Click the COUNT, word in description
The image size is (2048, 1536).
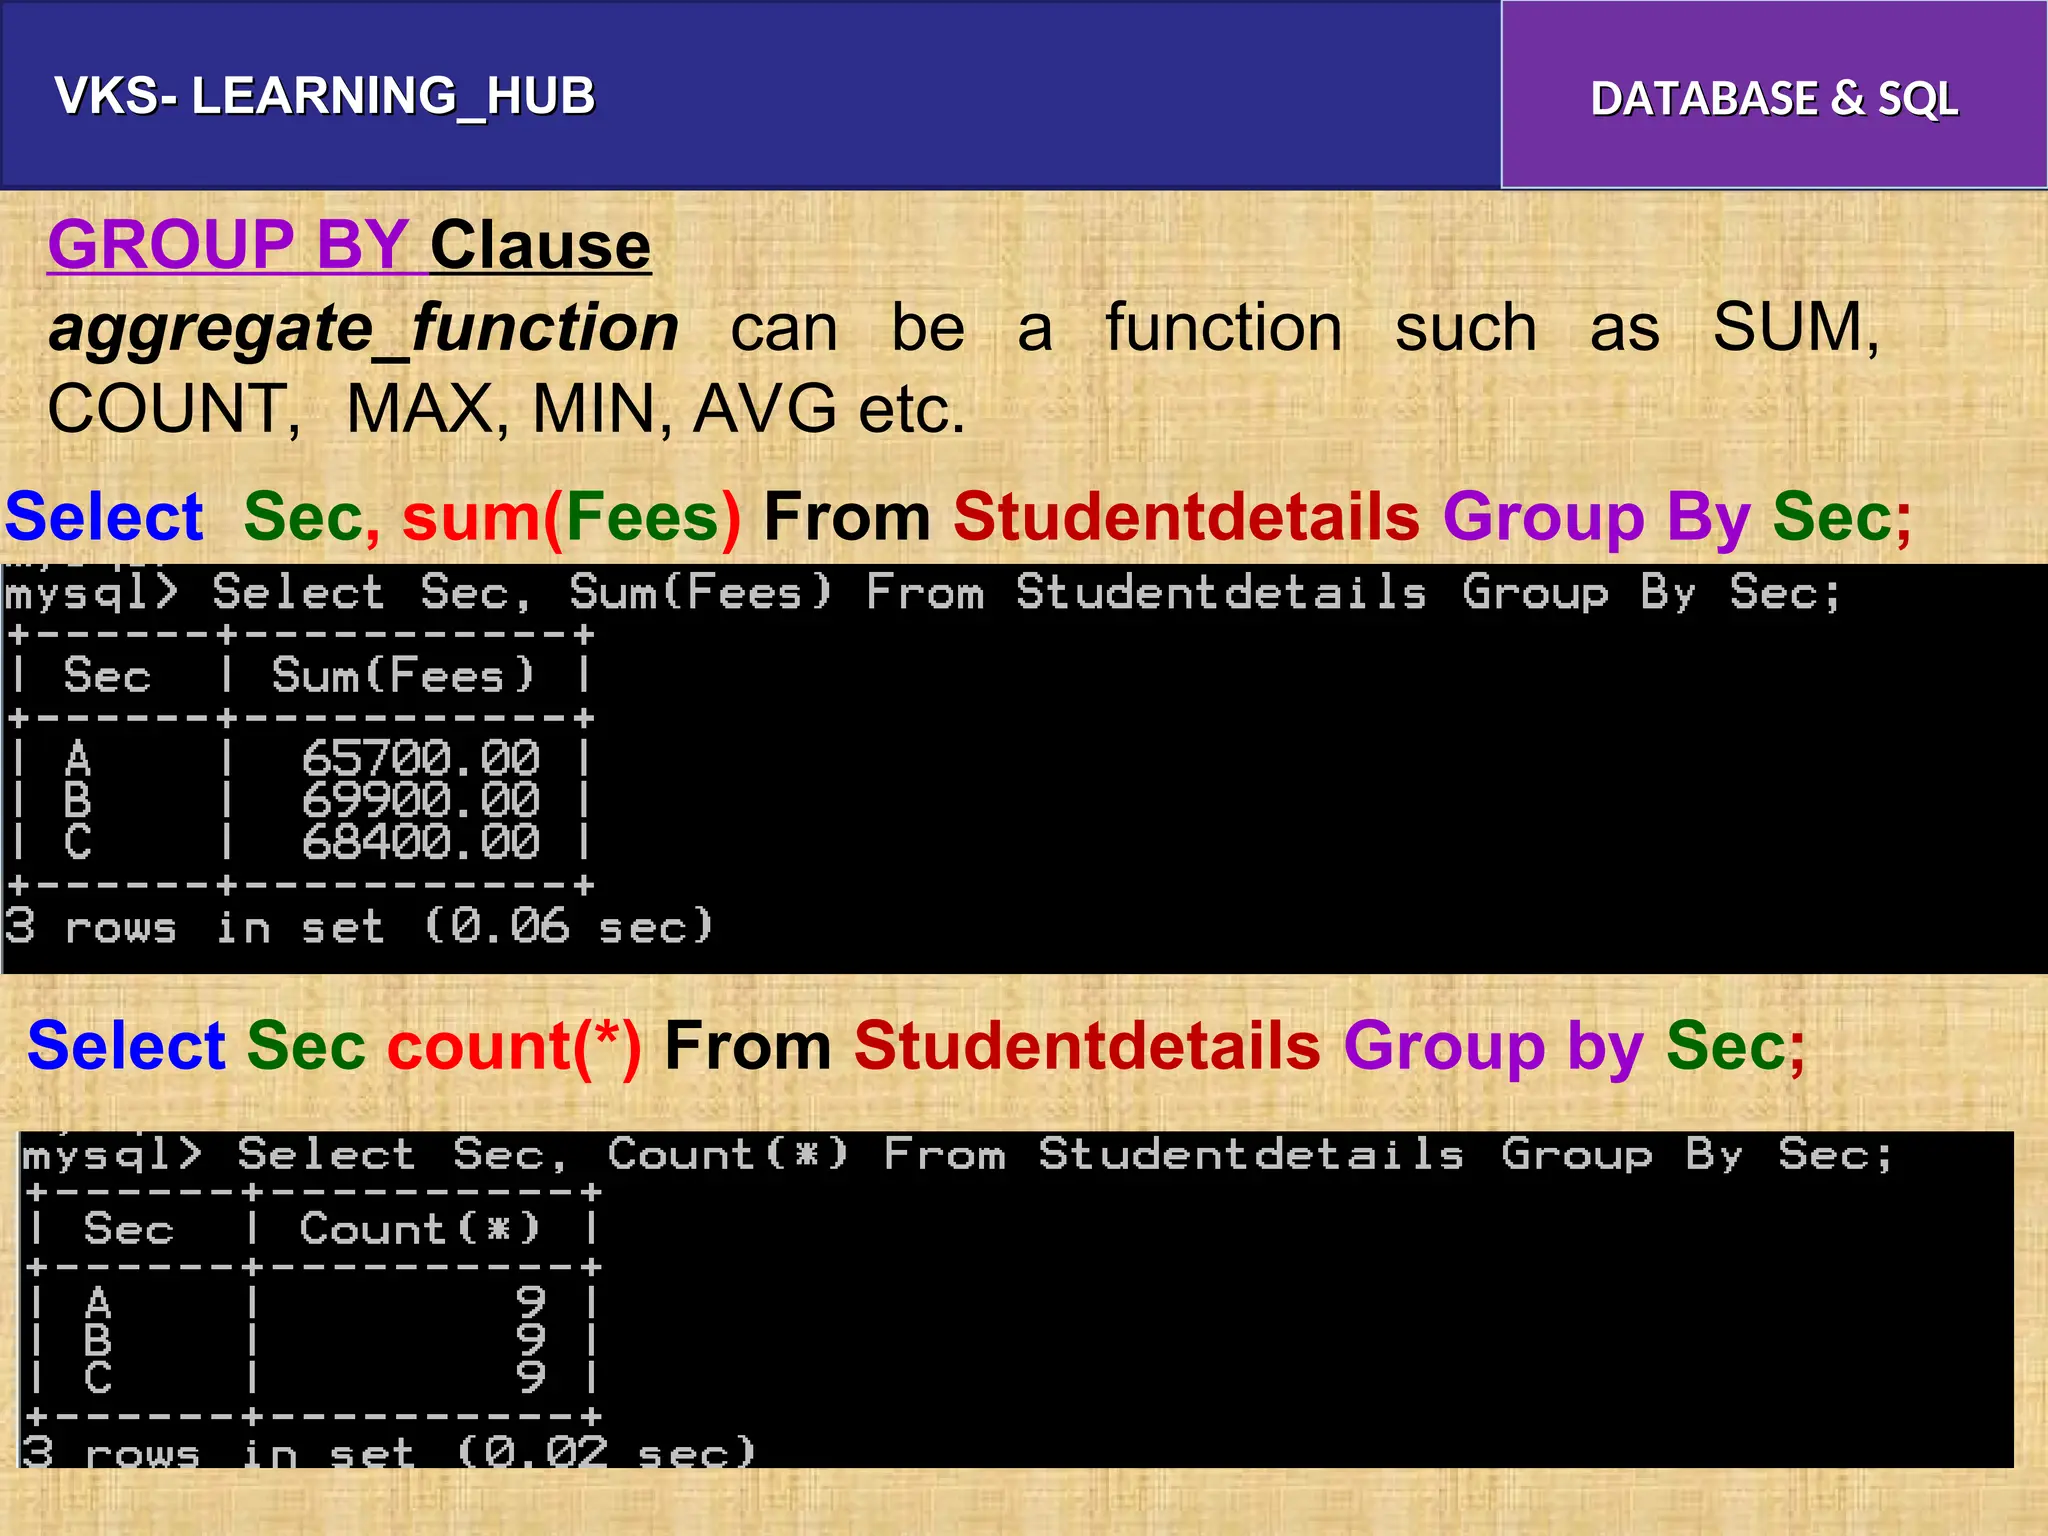tap(174, 409)
